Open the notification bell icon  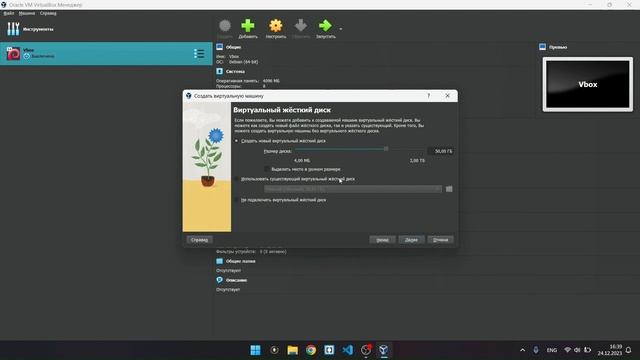629,350
